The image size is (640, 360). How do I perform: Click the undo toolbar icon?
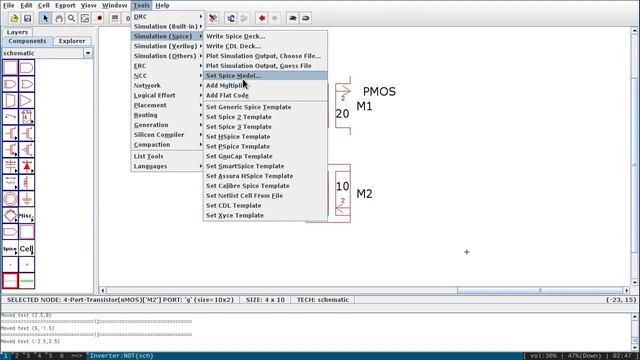231,18
